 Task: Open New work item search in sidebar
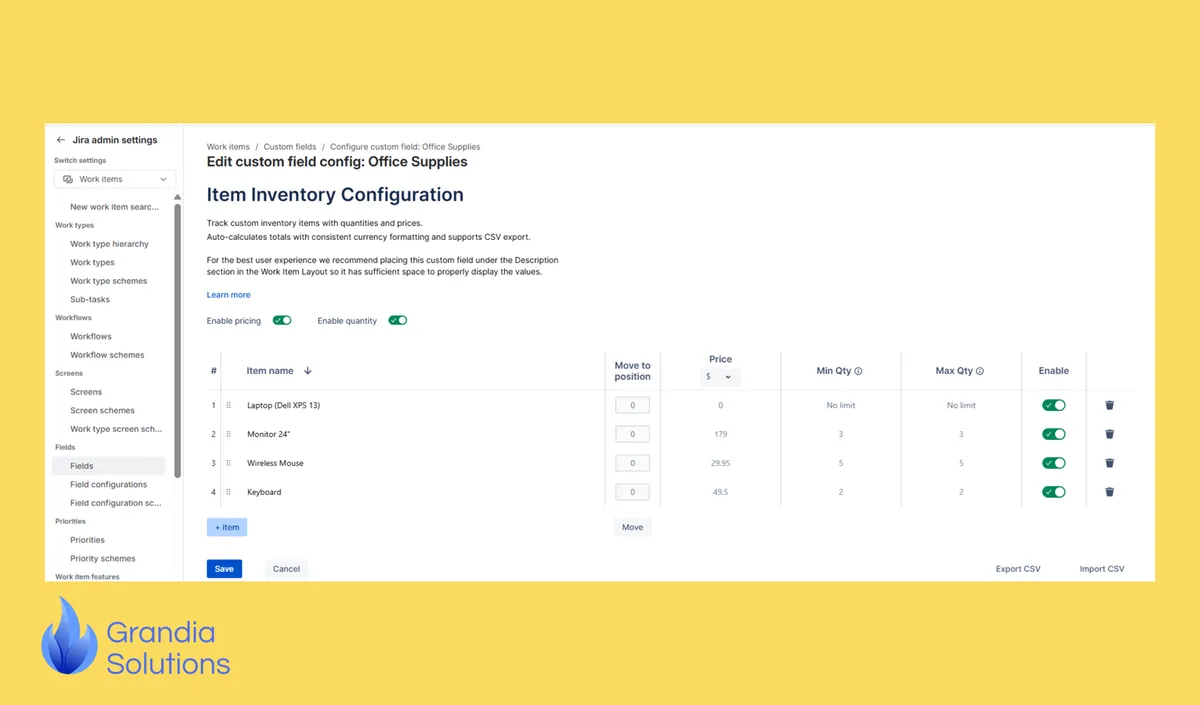tap(114, 207)
